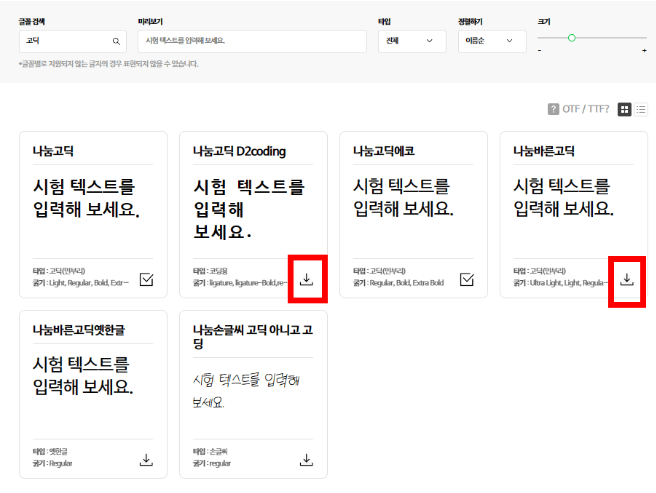Image resolution: width=656 pixels, height=493 pixels.
Task: Toggle the 나눔고딕 card checkmark
Action: click(x=146, y=279)
